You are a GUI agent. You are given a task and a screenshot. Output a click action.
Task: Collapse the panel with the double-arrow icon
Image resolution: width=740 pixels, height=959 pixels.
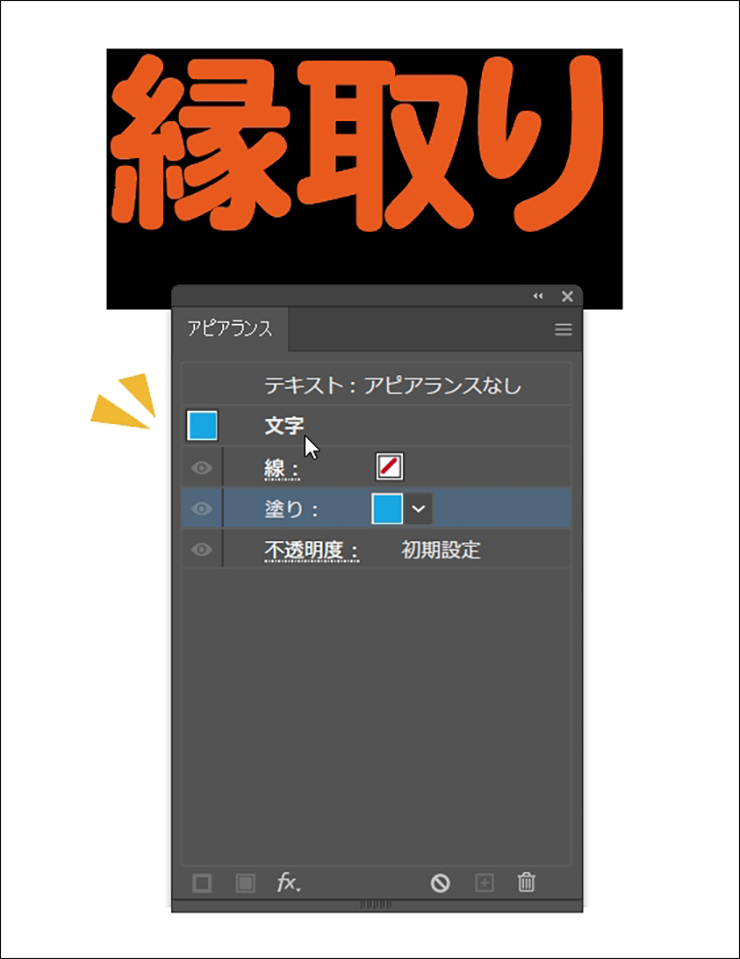[x=538, y=297]
